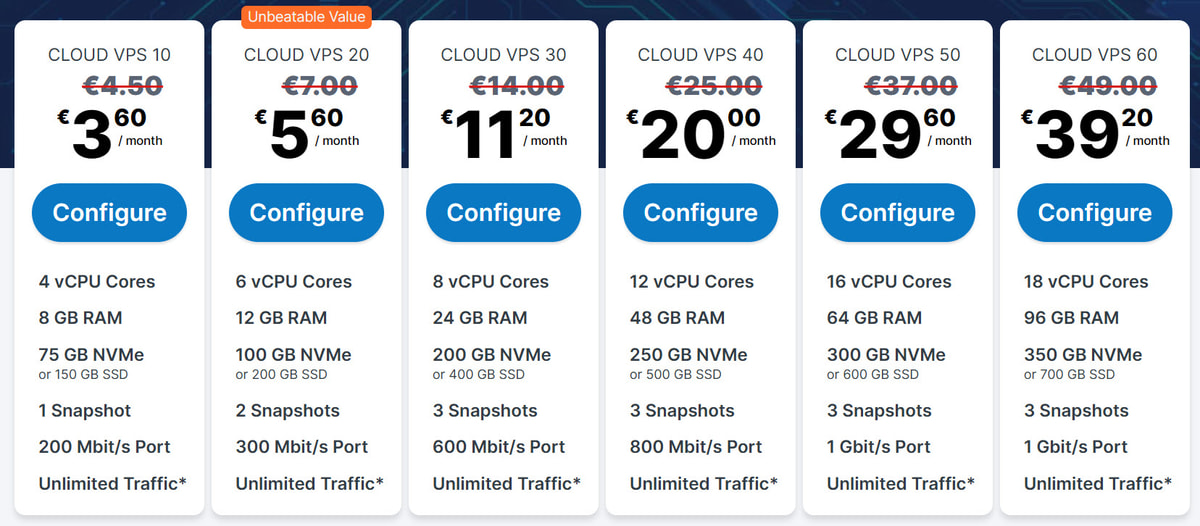Click Unlimited Traffic* under Cloud VPS 10

point(112,484)
